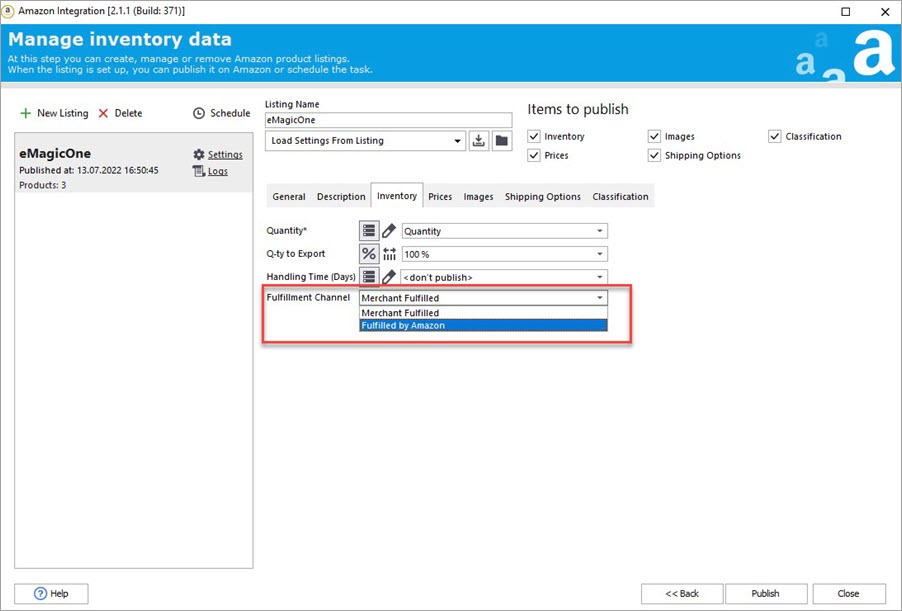Viewport: 902px width, 611px height.
Task: Click the Help button
Action: [x=51, y=593]
